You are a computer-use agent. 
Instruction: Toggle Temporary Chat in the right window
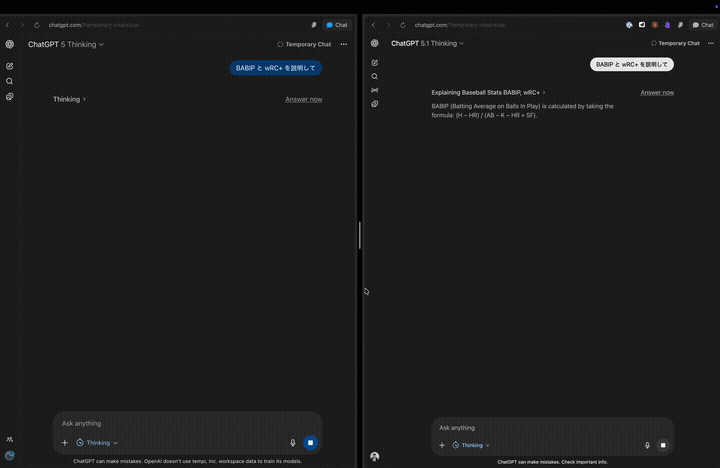675,44
